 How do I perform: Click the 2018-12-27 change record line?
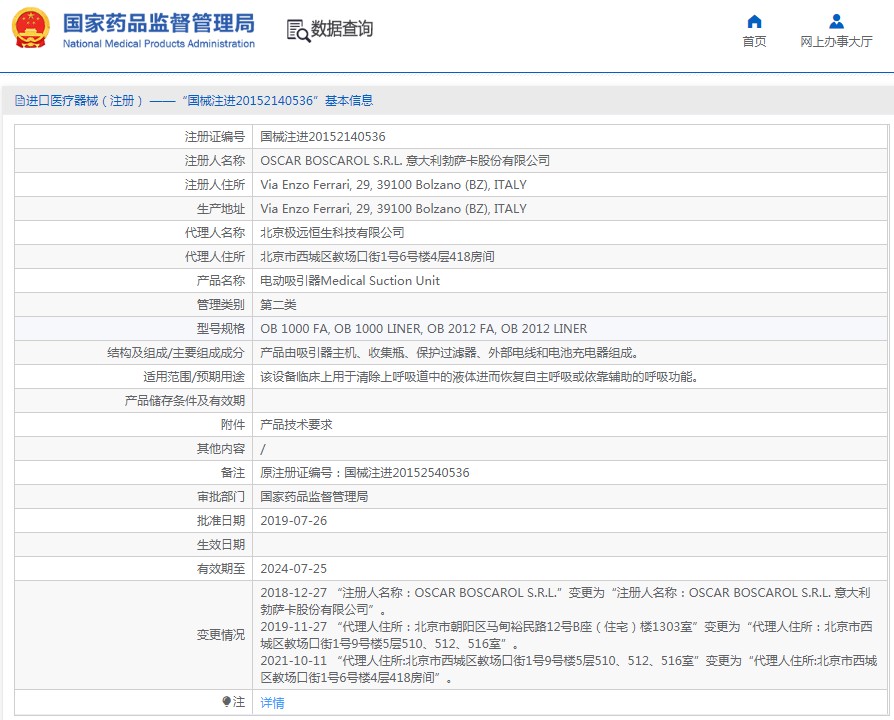pyautogui.click(x=566, y=601)
